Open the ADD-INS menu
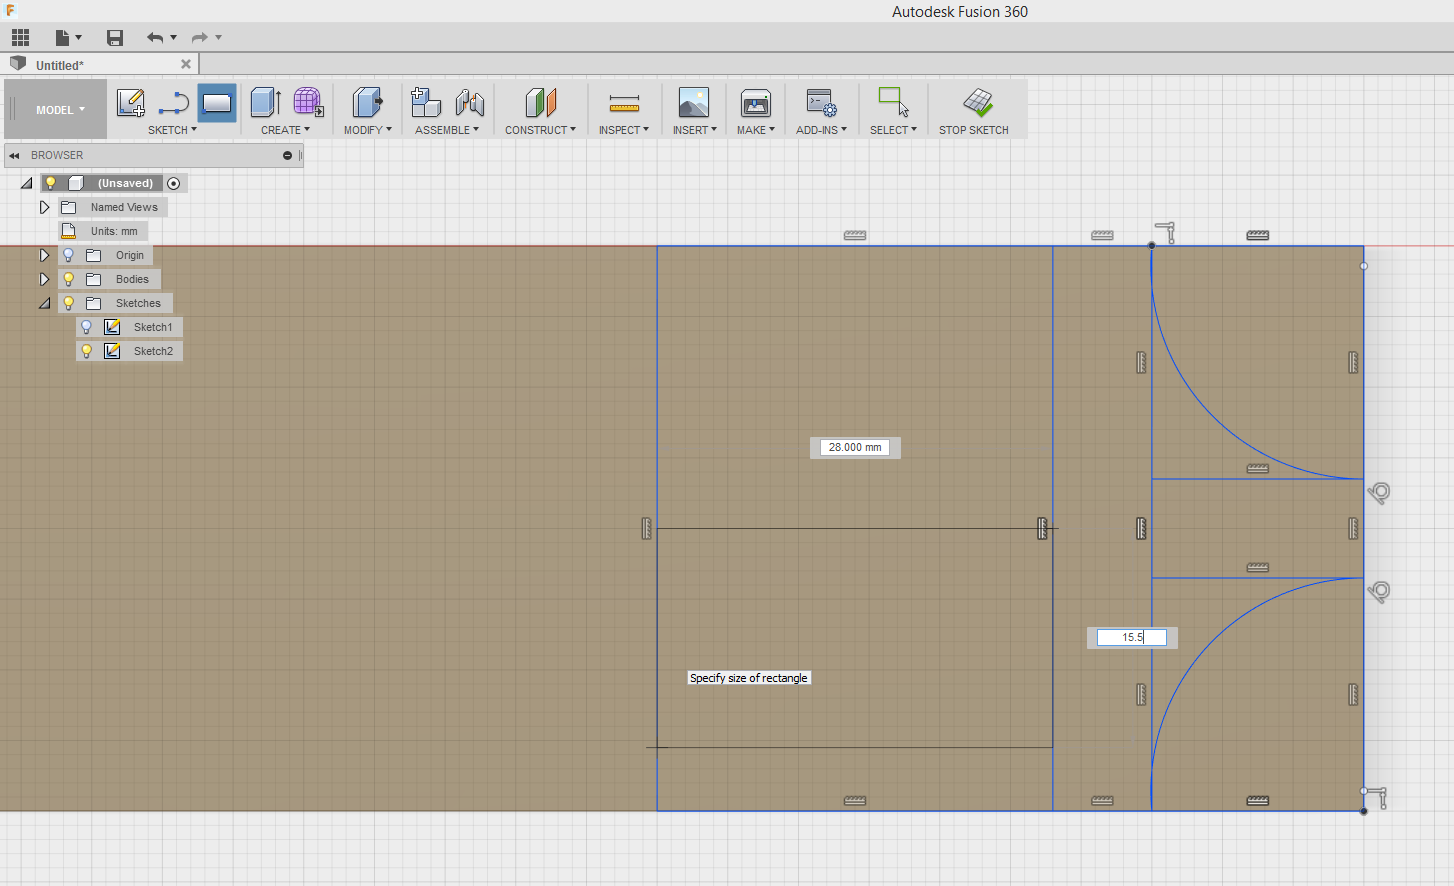The image size is (1454, 886). click(821, 130)
